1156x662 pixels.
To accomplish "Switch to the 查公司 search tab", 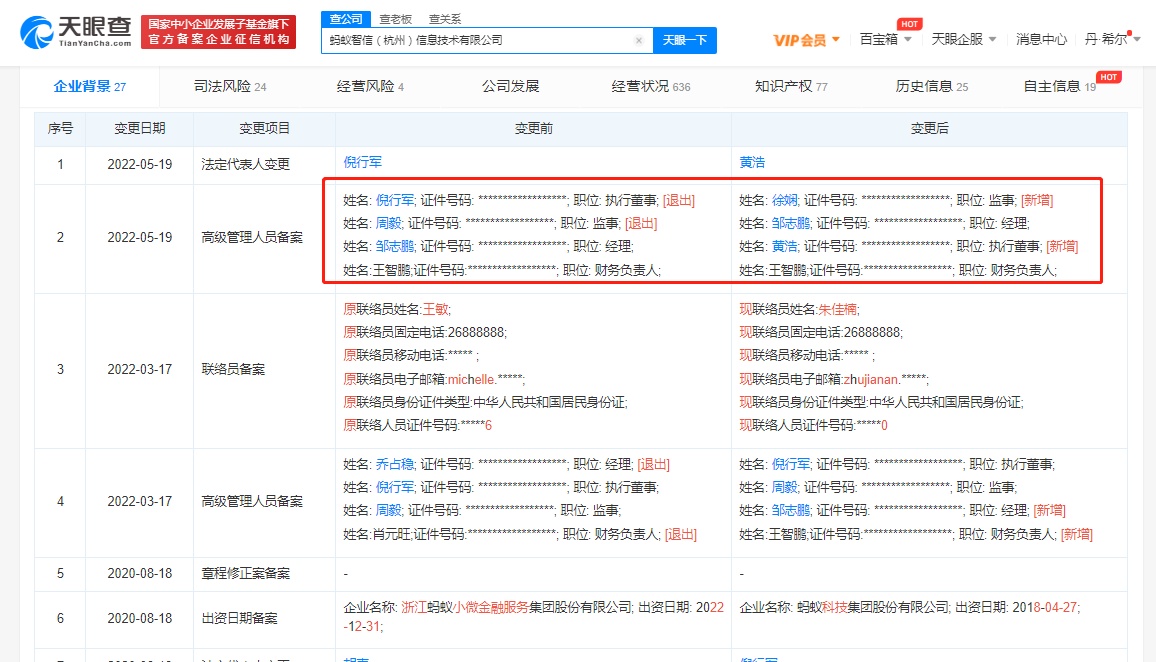I will tap(346, 18).
